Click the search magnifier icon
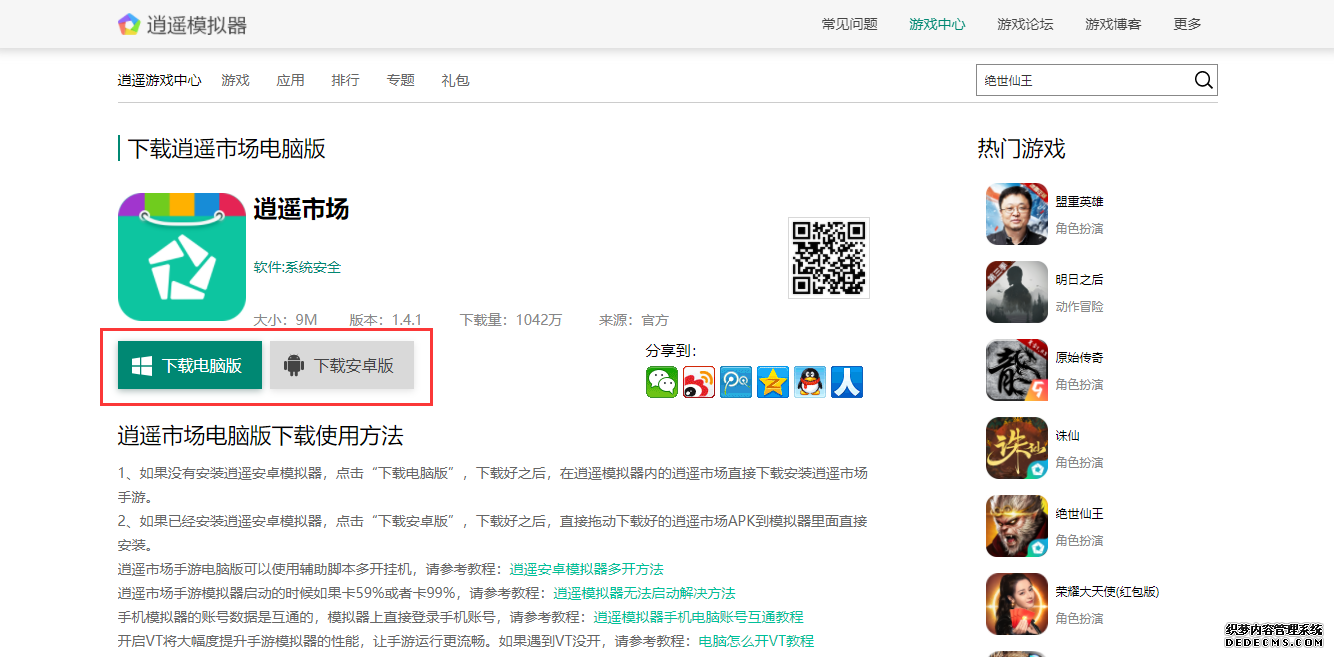Viewport: 1334px width, 657px height. tap(1203, 80)
